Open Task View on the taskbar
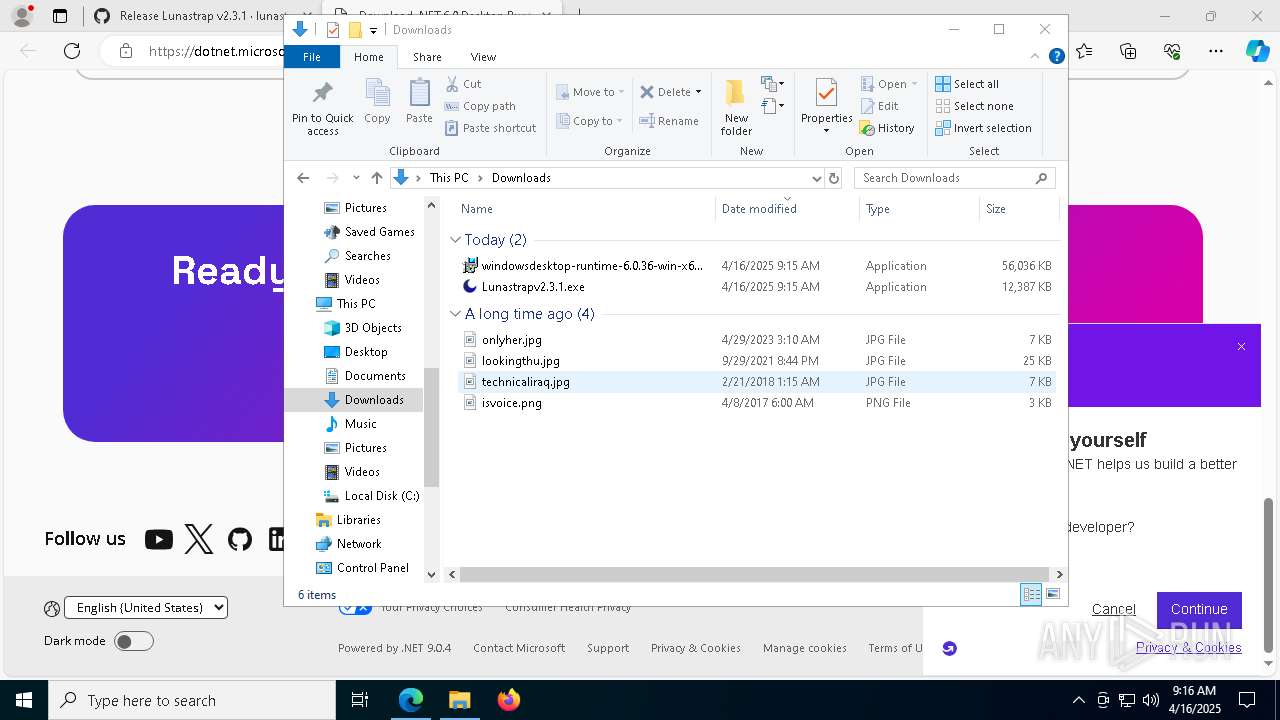Screen dimensions: 1280x720 [x=360, y=700]
